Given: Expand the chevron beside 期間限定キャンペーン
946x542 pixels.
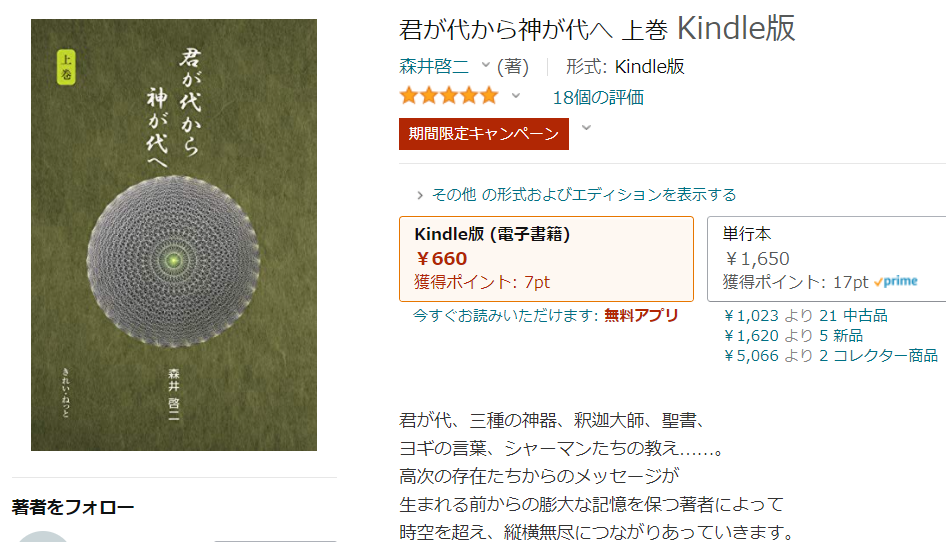Looking at the screenshot, I should click(x=586, y=127).
